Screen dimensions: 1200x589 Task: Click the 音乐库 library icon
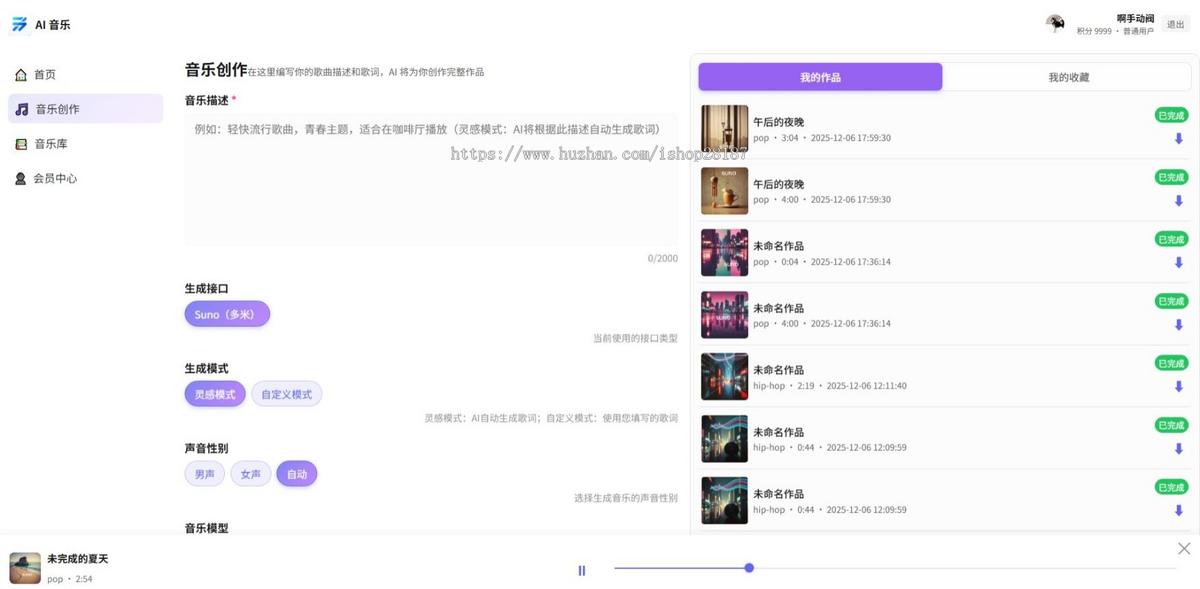coord(21,143)
